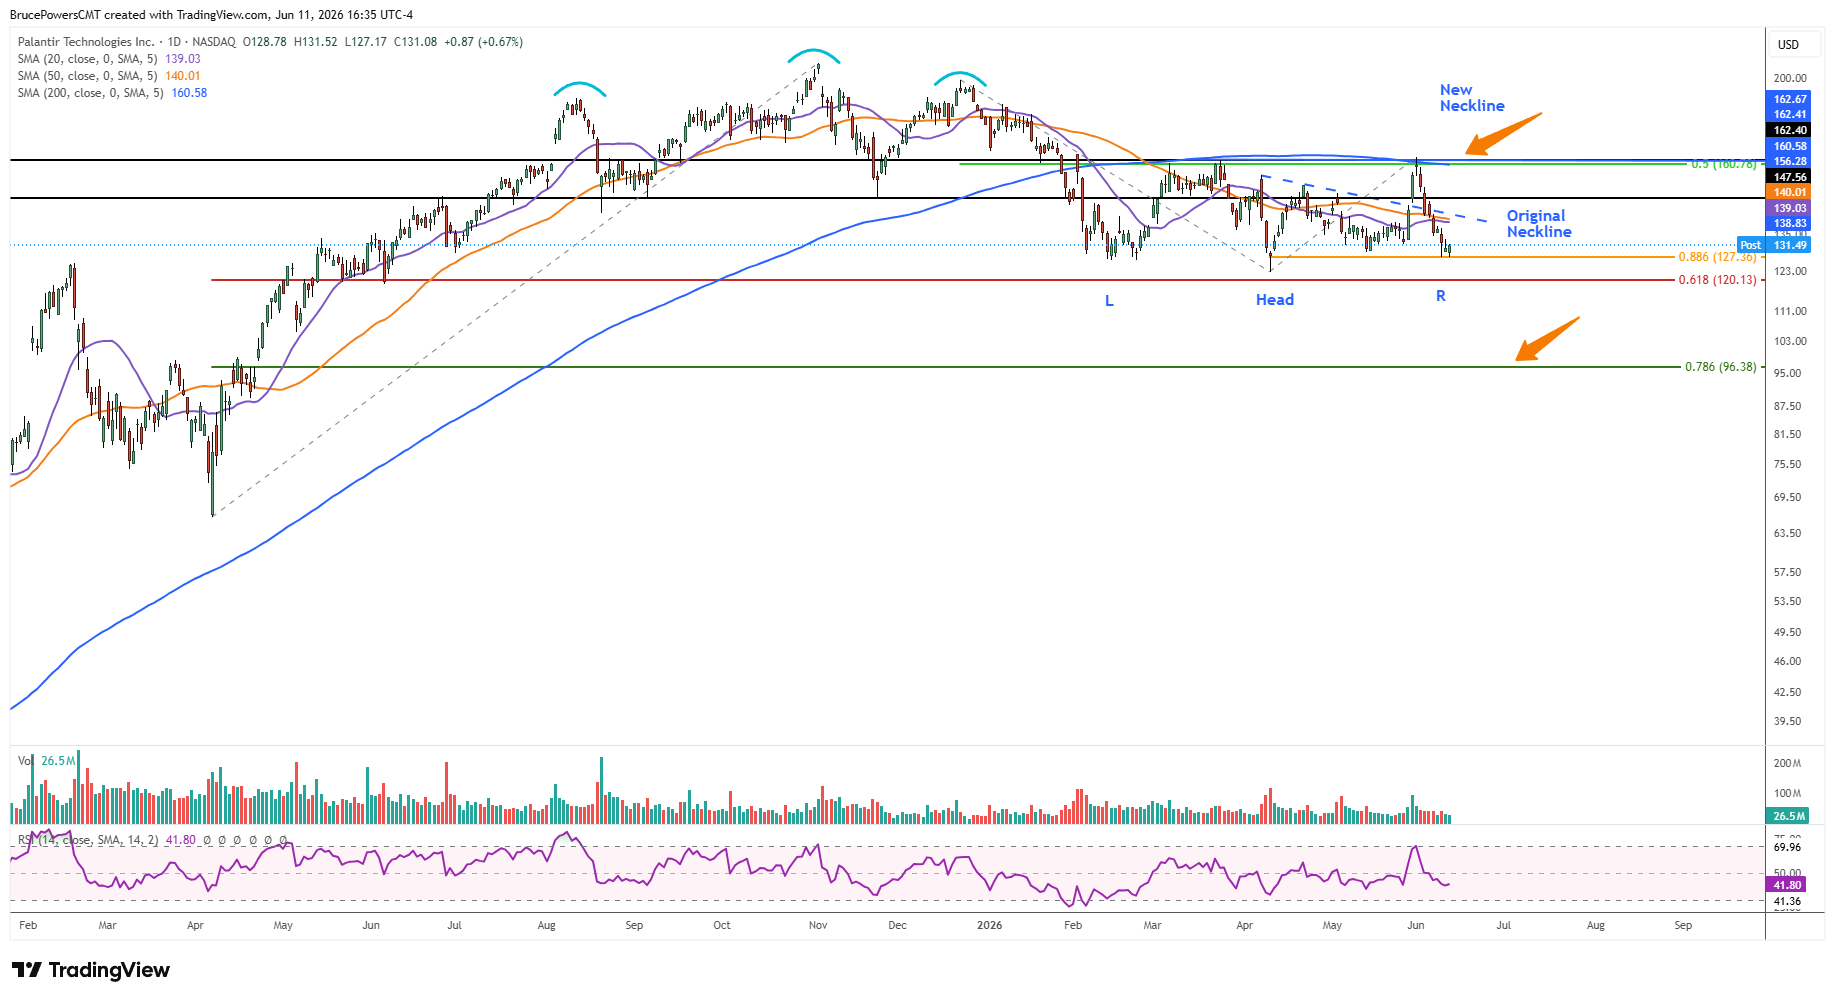This screenshot has width=1835, height=1000.
Task: Click the 41.80 RSI value tag
Action: [x=1788, y=885]
